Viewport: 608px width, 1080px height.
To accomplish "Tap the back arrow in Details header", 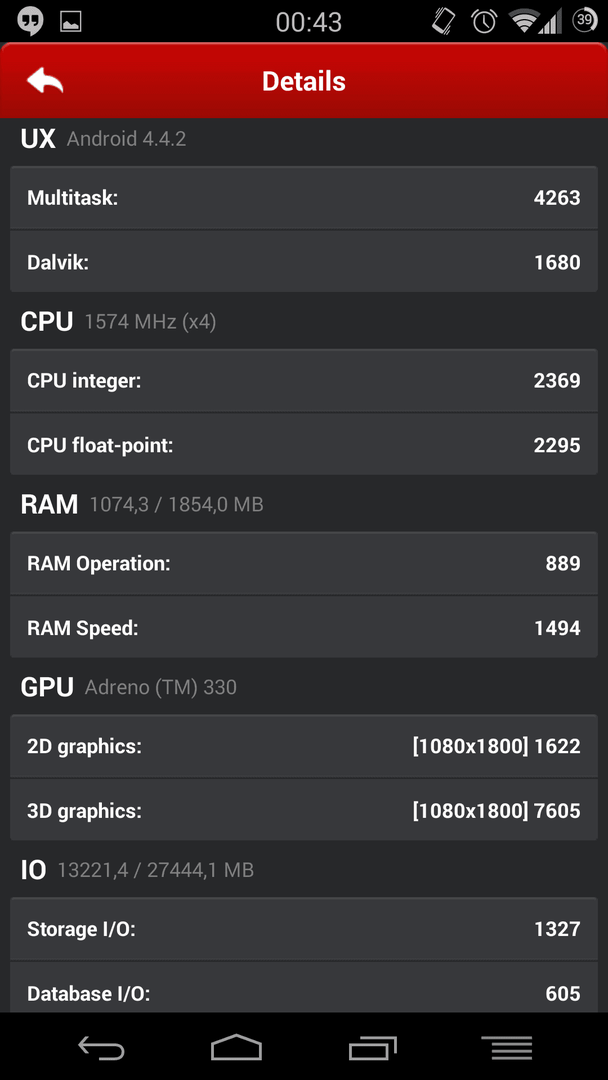I will pos(45,81).
